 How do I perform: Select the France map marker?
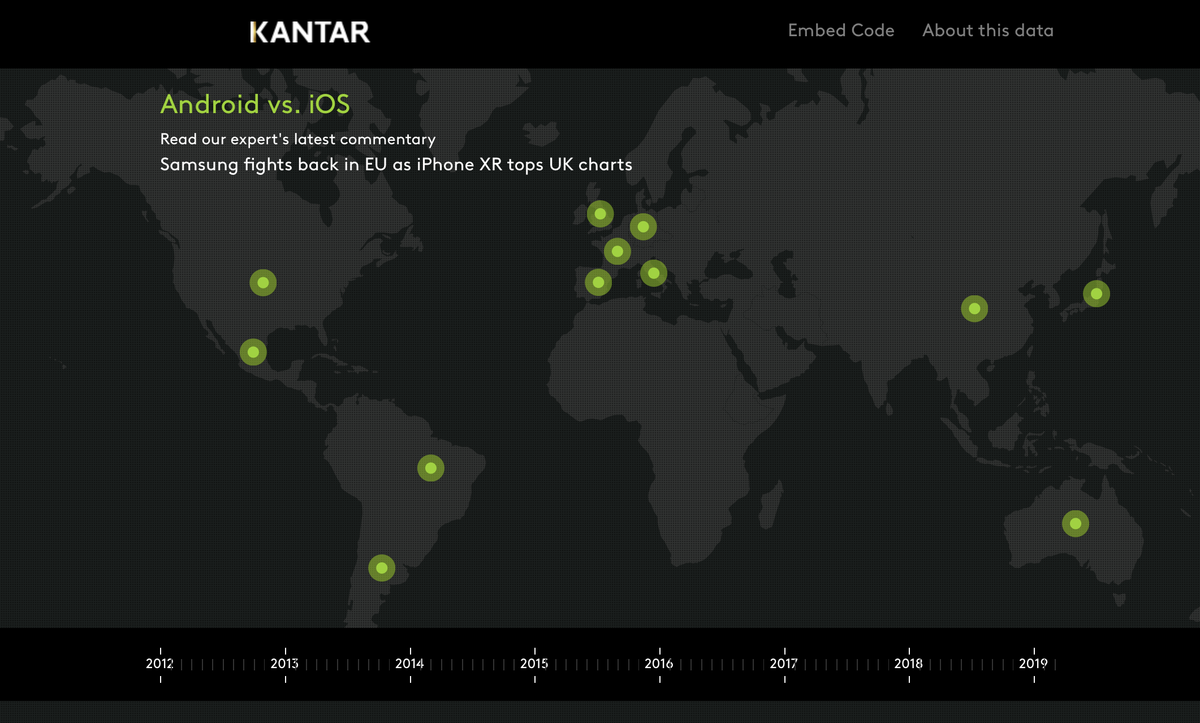click(617, 251)
